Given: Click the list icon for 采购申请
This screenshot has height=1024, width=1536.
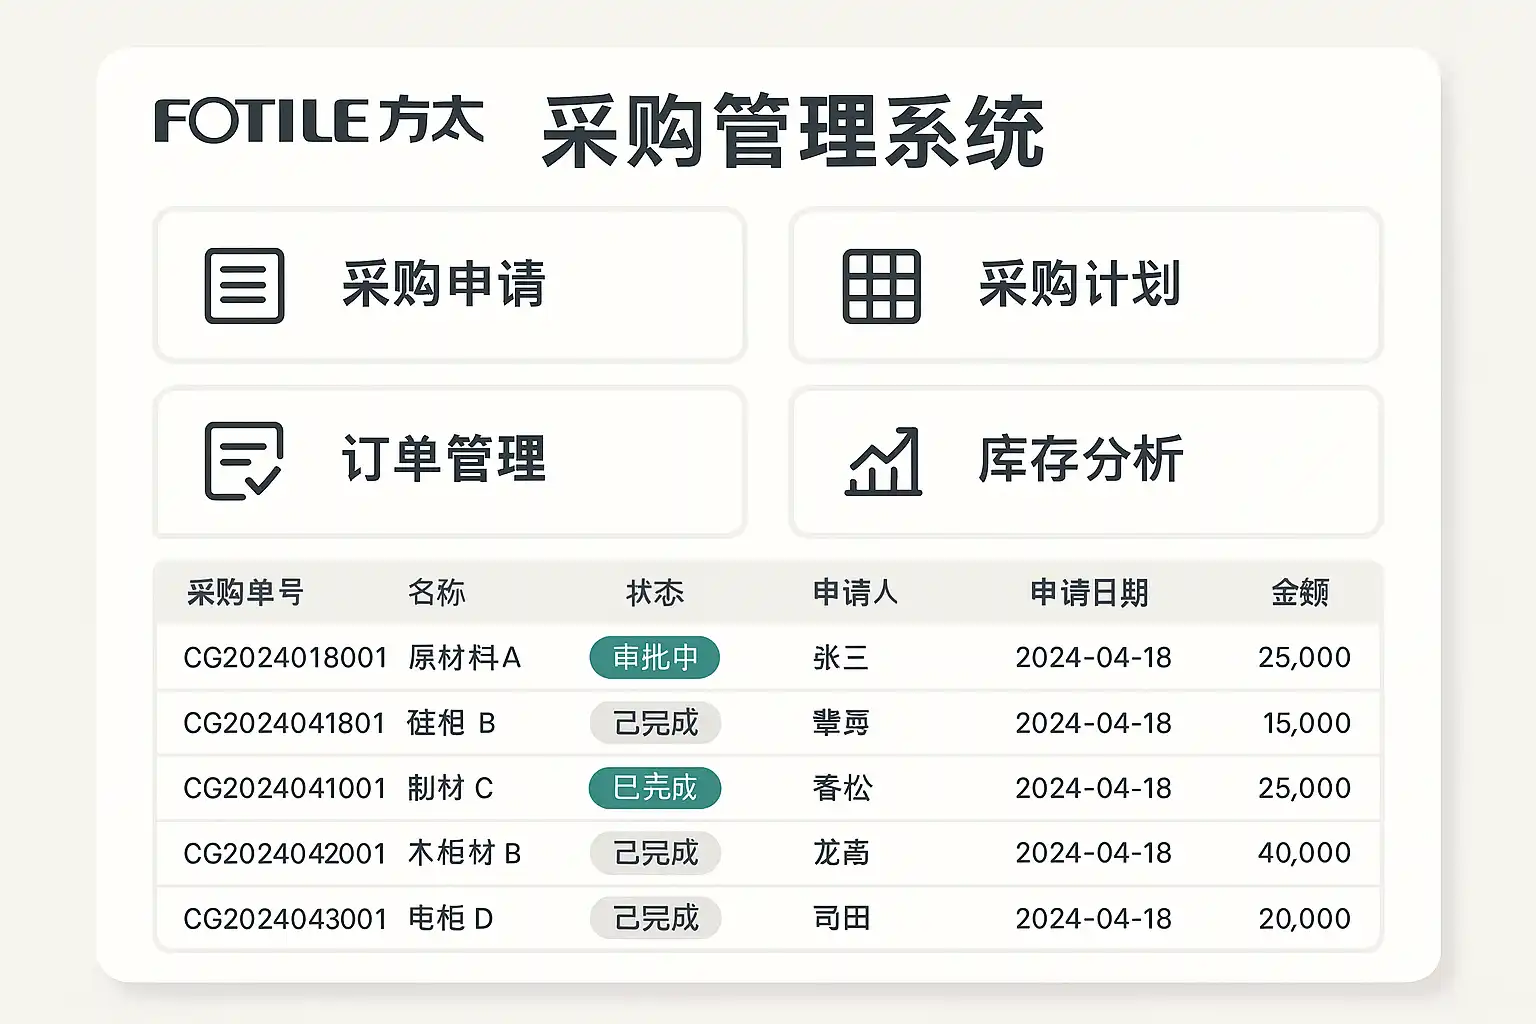Looking at the screenshot, I should click(244, 286).
